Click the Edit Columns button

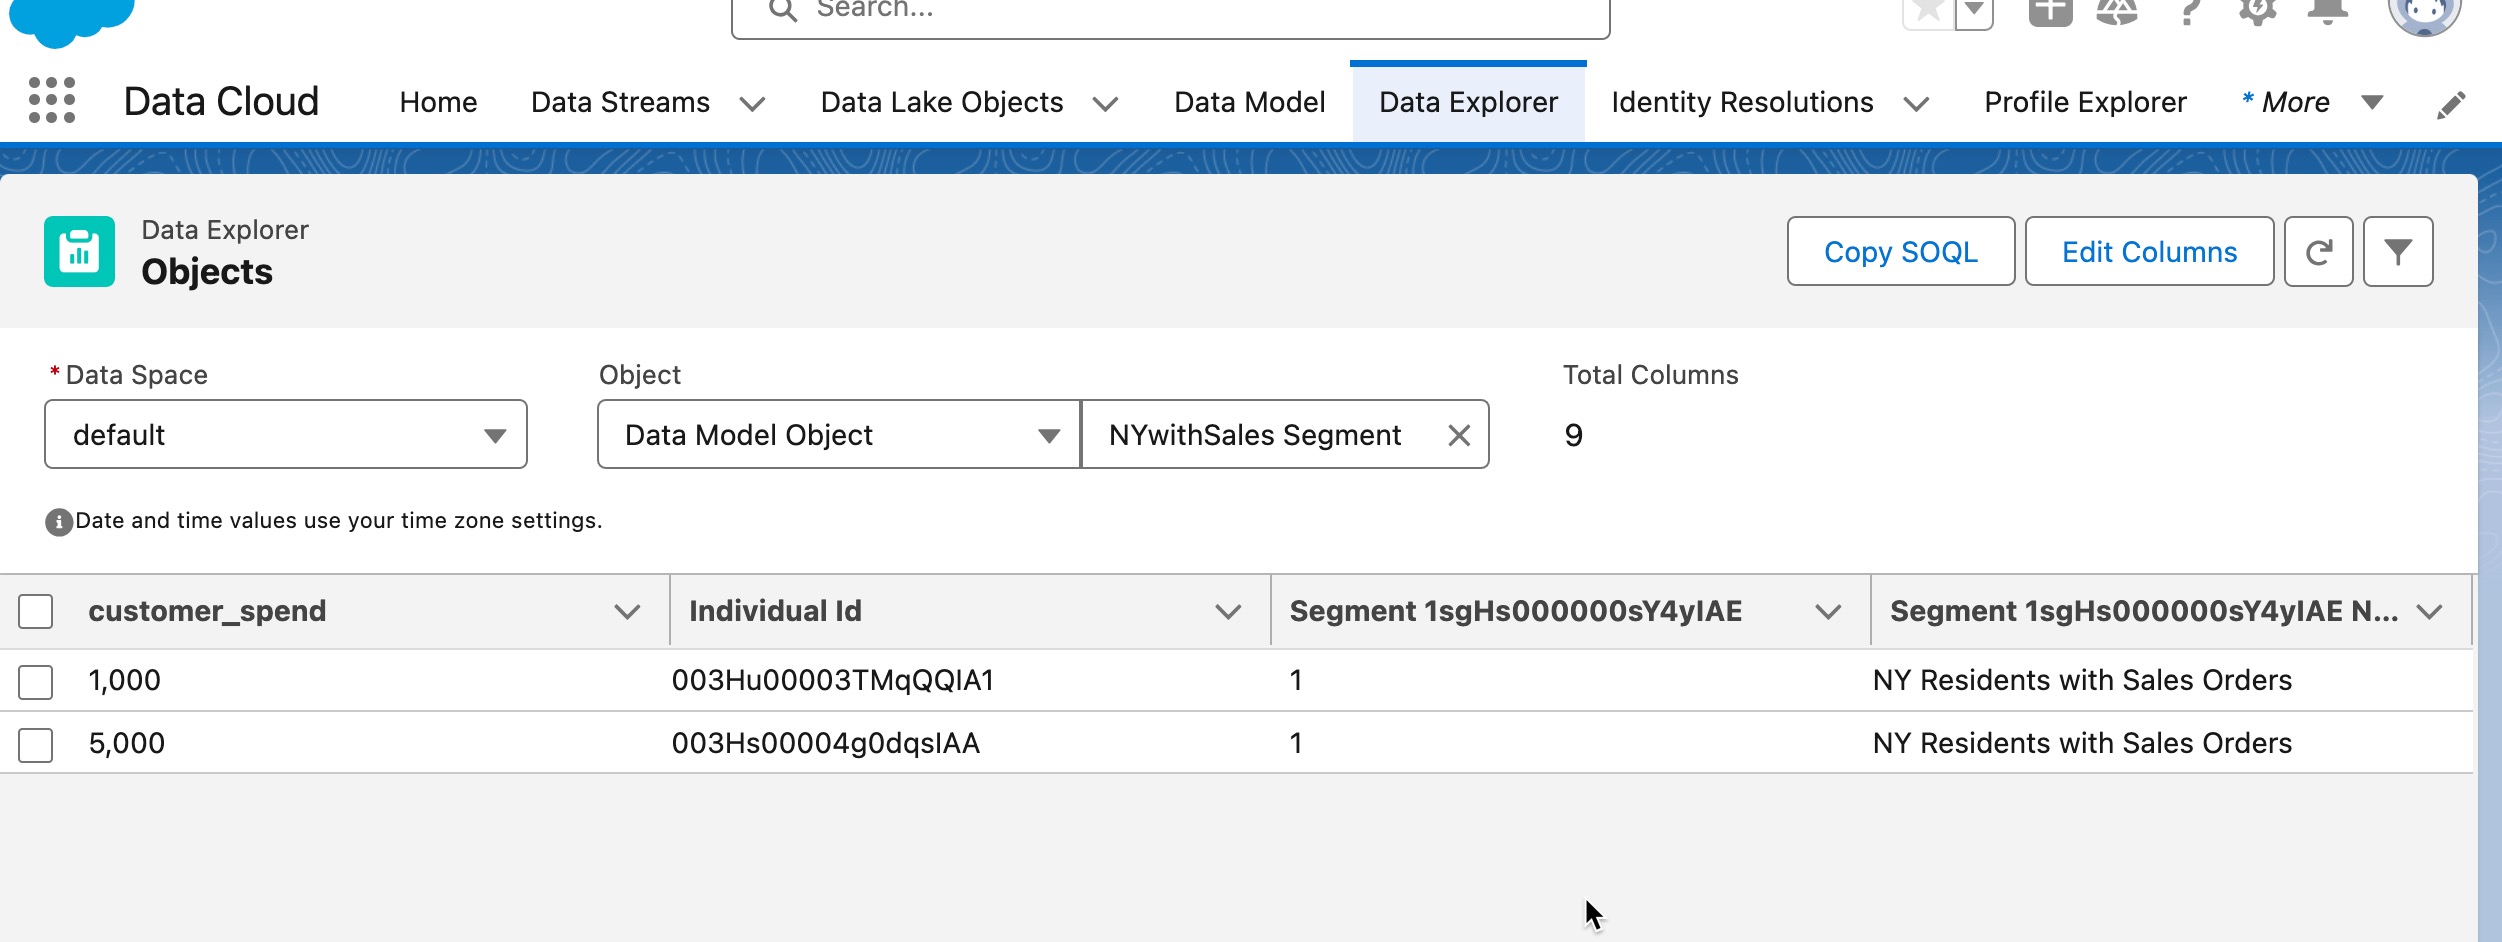pyautogui.click(x=2149, y=252)
